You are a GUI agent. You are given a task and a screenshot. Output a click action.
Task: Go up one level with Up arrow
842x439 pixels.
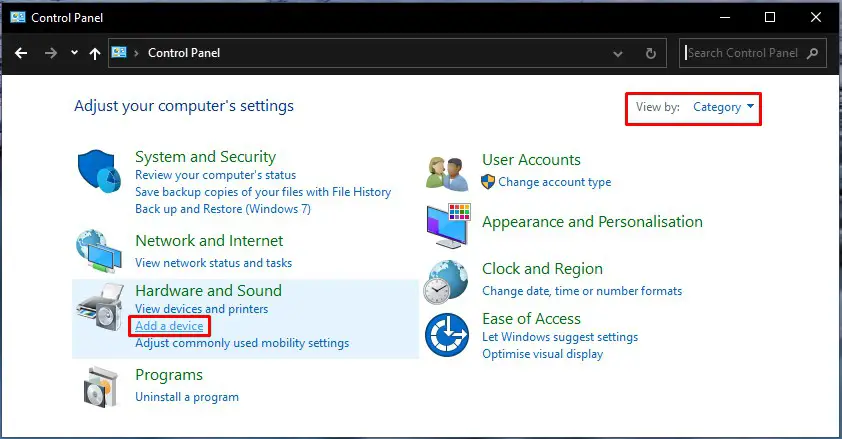(95, 53)
